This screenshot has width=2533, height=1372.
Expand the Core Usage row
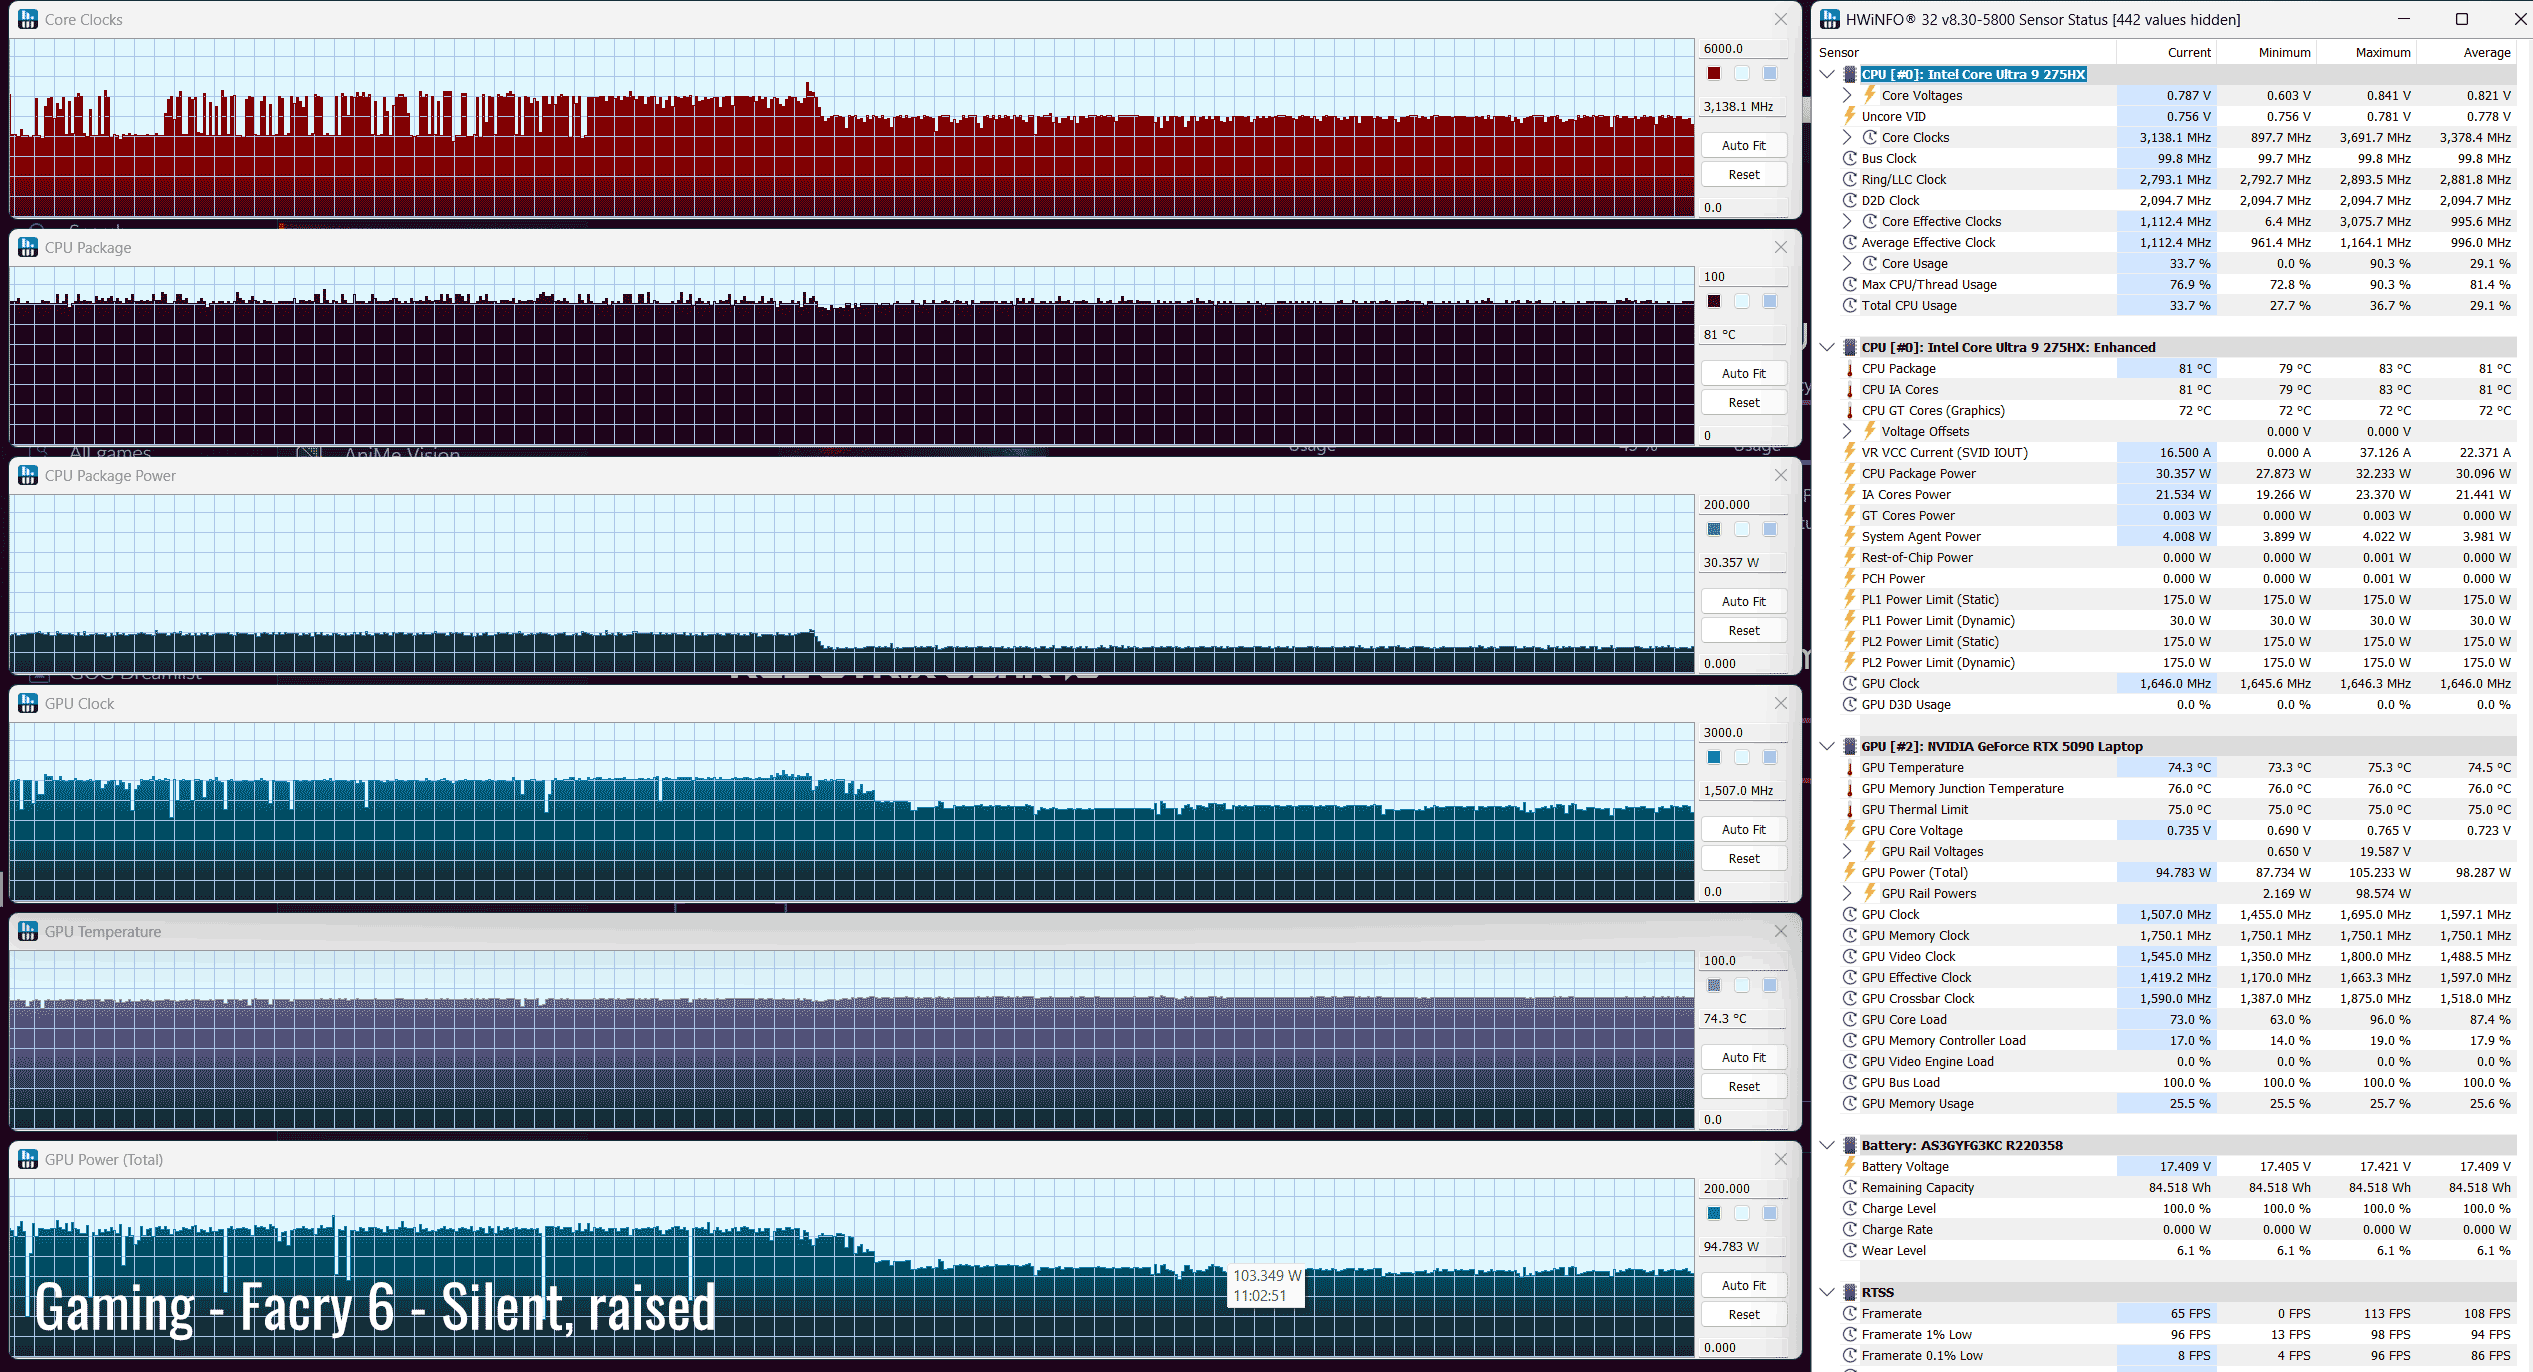[x=1847, y=263]
